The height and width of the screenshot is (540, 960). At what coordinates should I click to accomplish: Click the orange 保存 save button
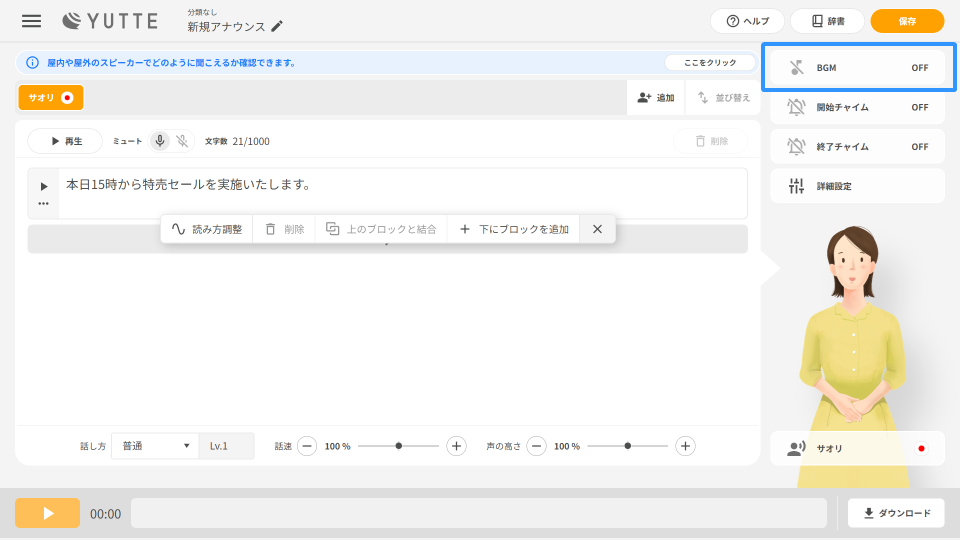pyautogui.click(x=907, y=21)
